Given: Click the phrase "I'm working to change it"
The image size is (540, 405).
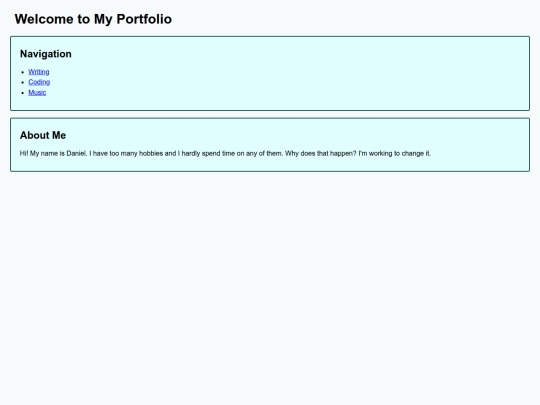Looking at the screenshot, I should click(x=394, y=154).
